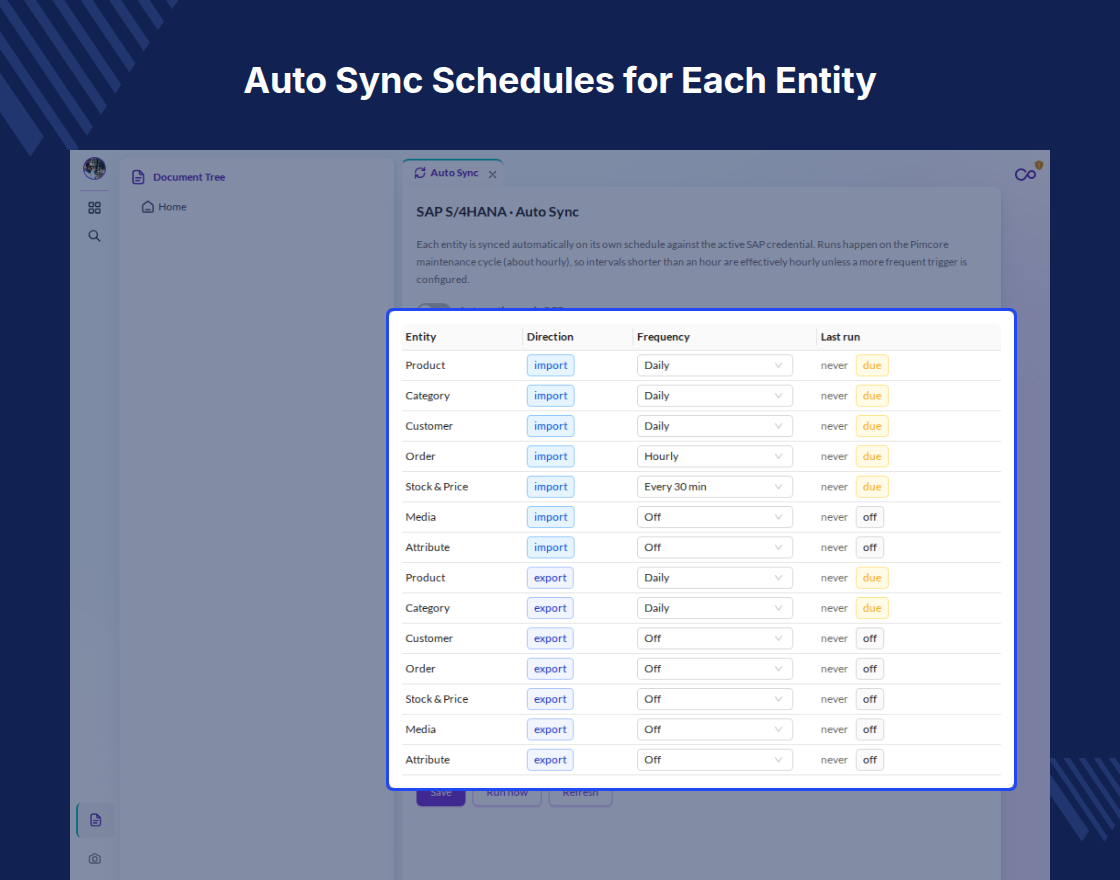The width and height of the screenshot is (1120, 880).
Task: Click import badge in Product row
Action: click(551, 365)
